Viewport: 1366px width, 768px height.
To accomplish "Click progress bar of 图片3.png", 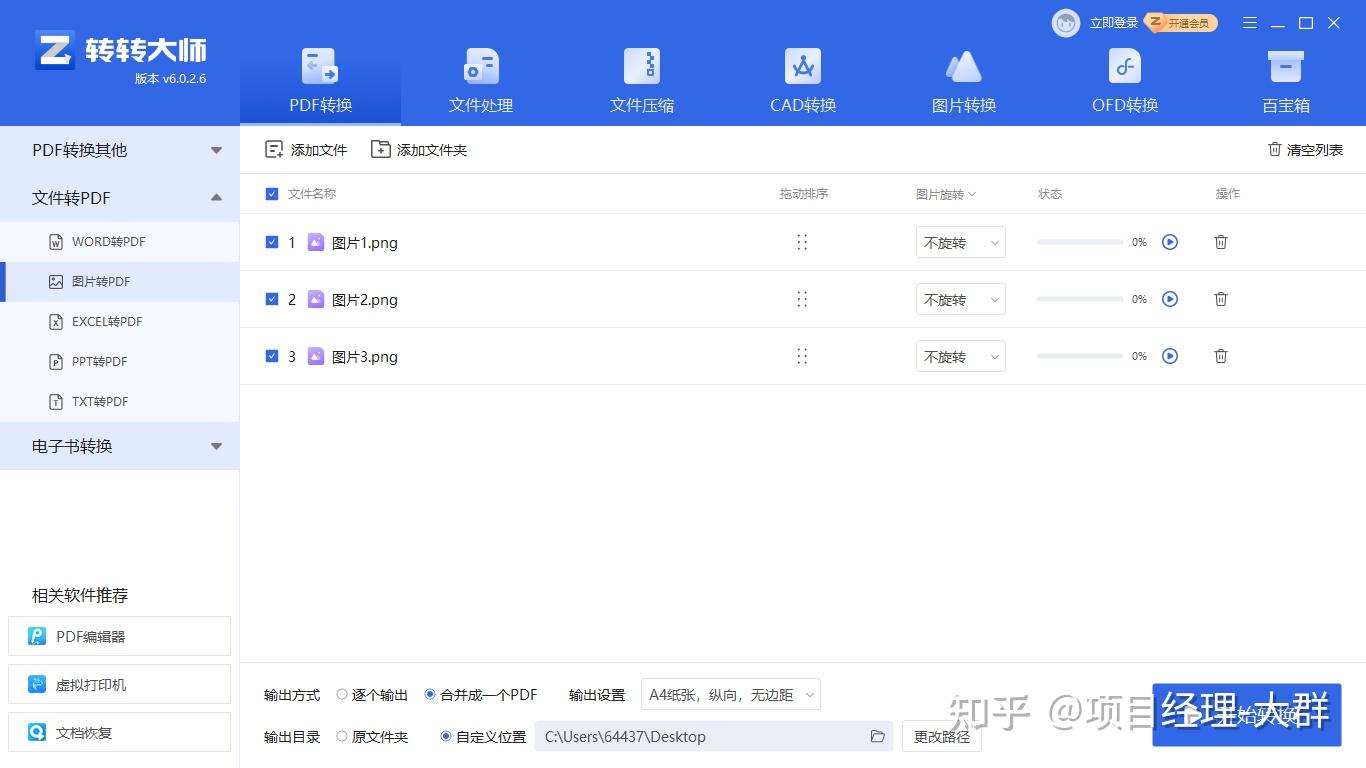I will [1080, 356].
